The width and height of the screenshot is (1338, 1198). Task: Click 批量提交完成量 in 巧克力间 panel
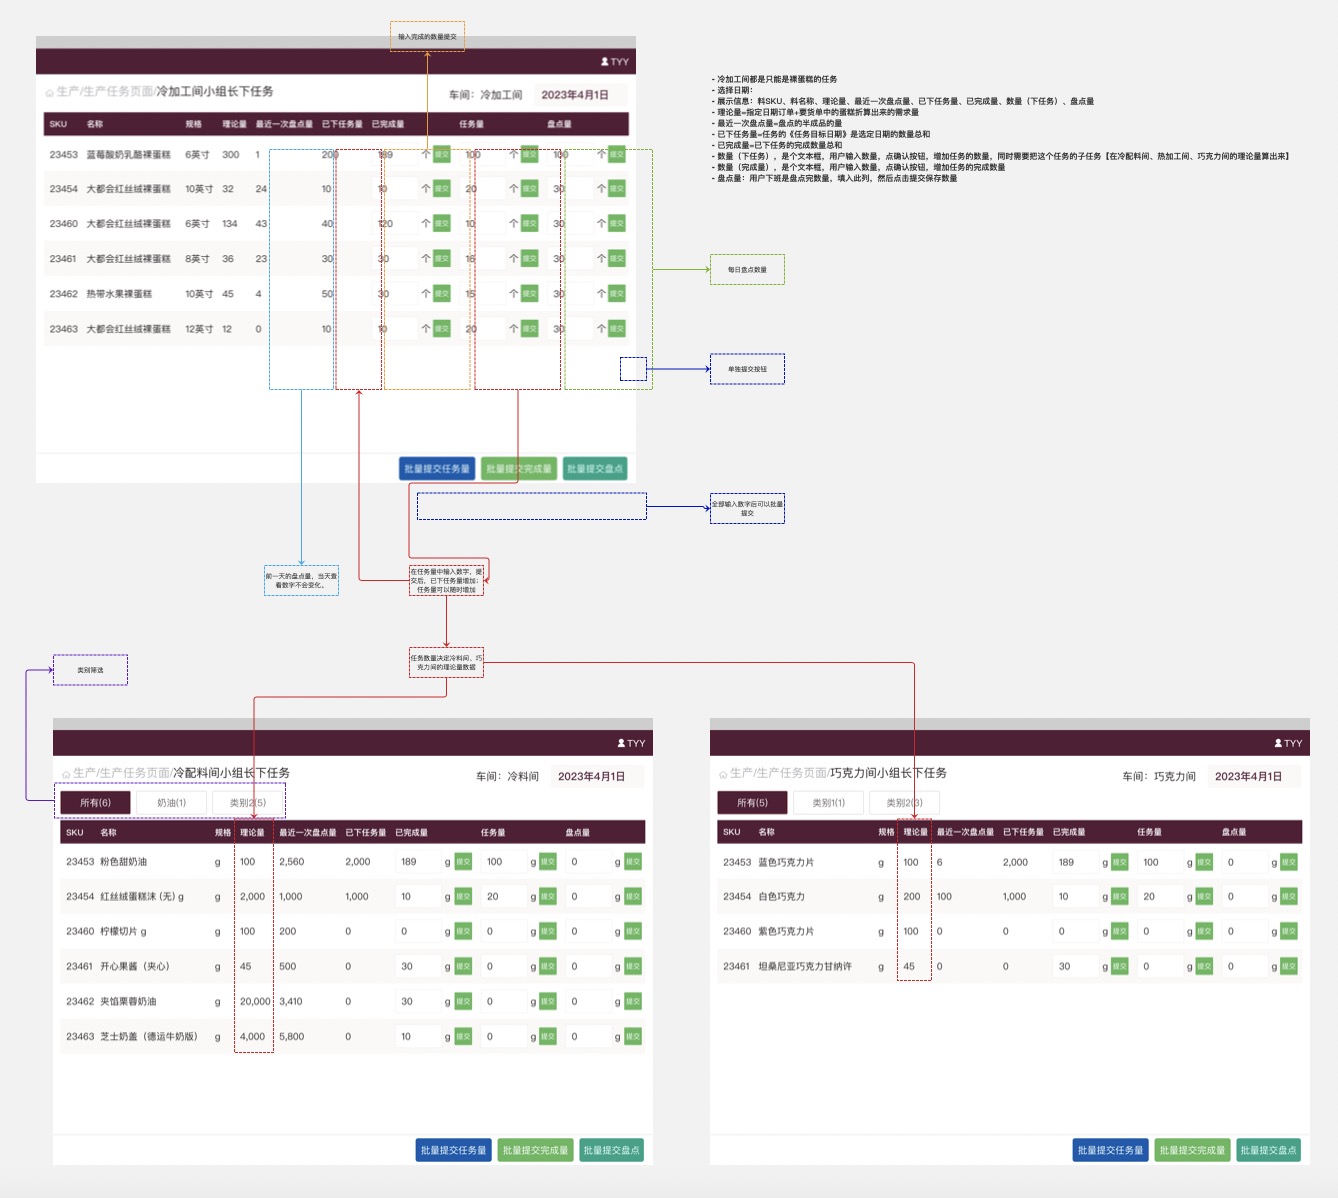pos(1193,1150)
